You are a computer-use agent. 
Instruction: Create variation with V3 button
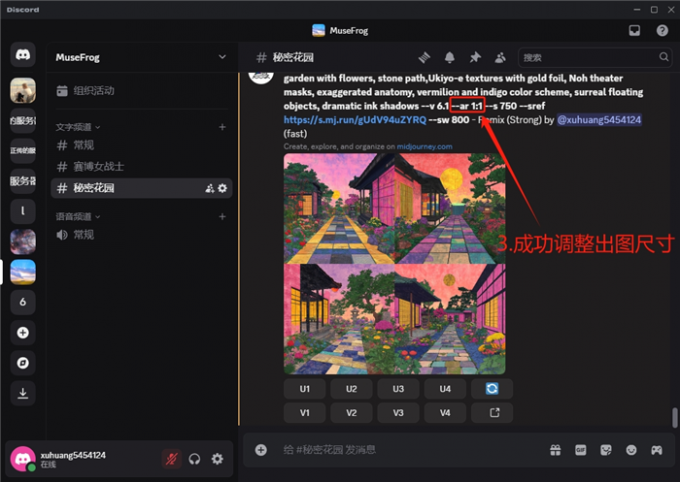click(398, 413)
